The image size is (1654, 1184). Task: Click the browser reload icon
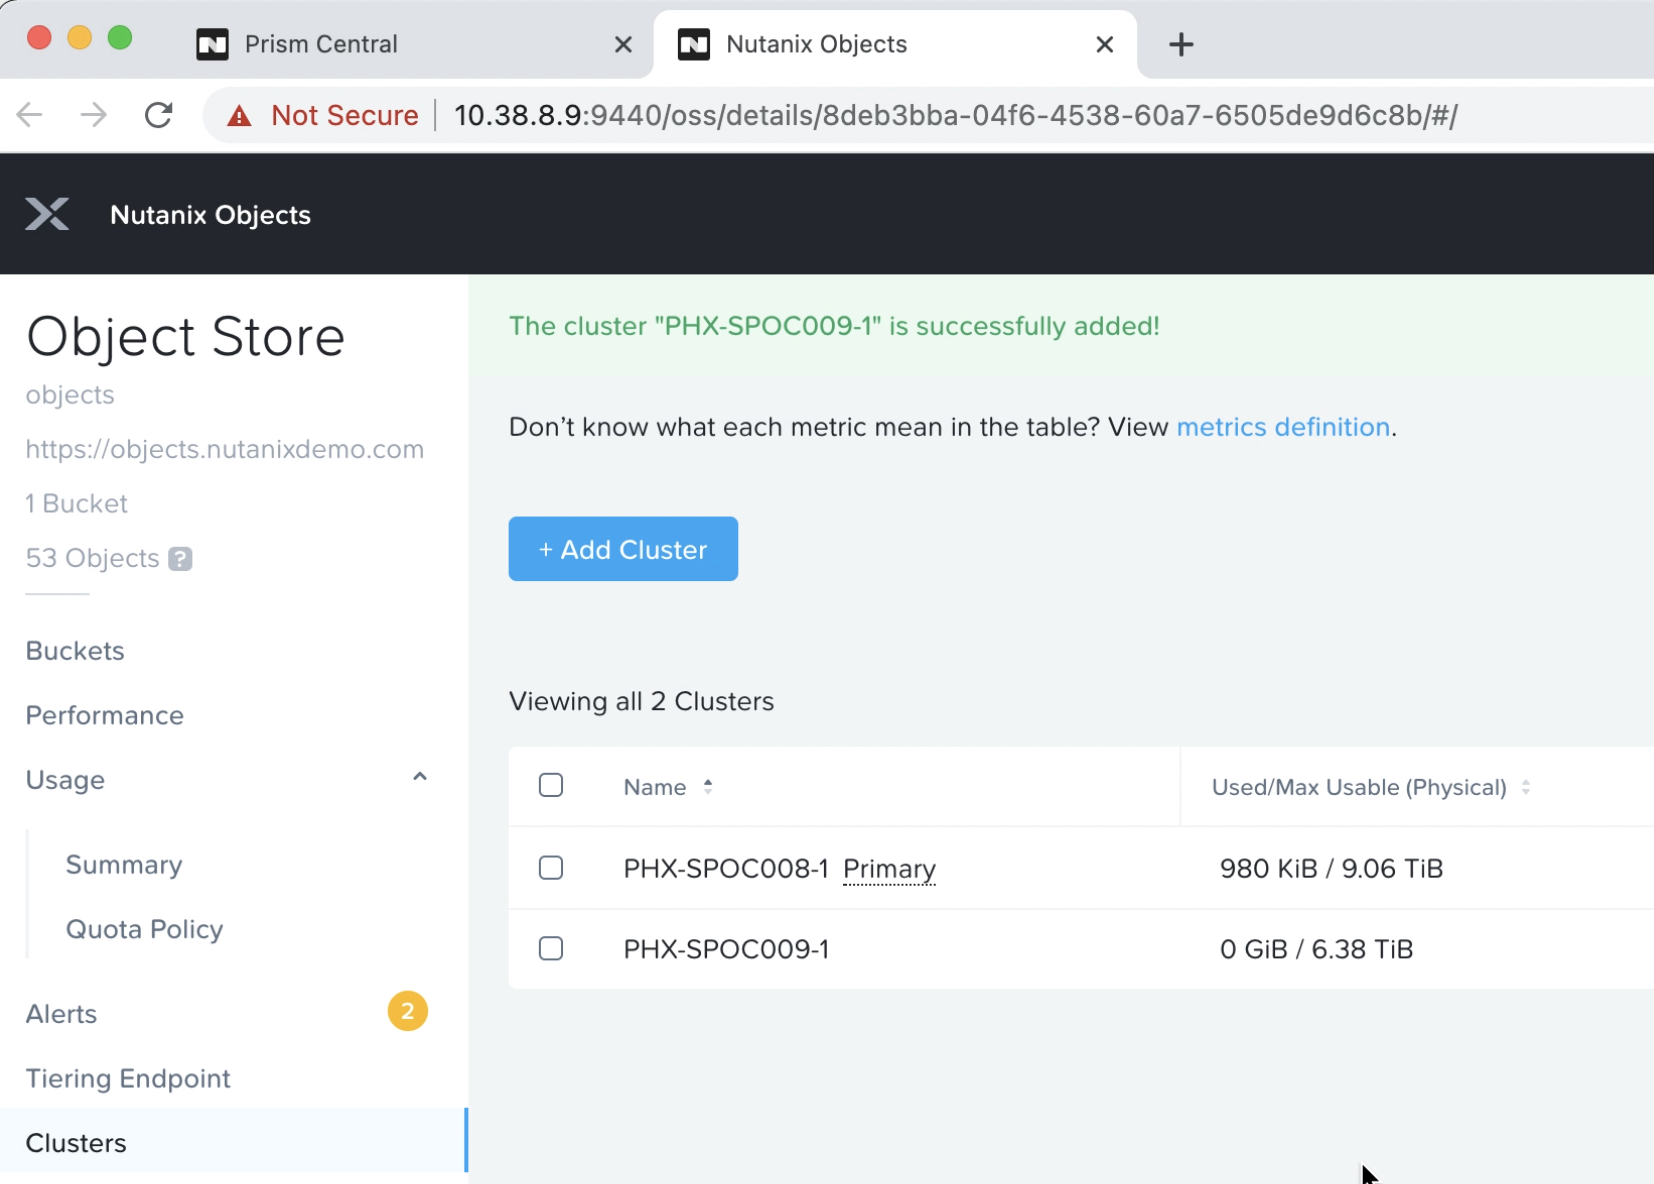click(x=159, y=115)
